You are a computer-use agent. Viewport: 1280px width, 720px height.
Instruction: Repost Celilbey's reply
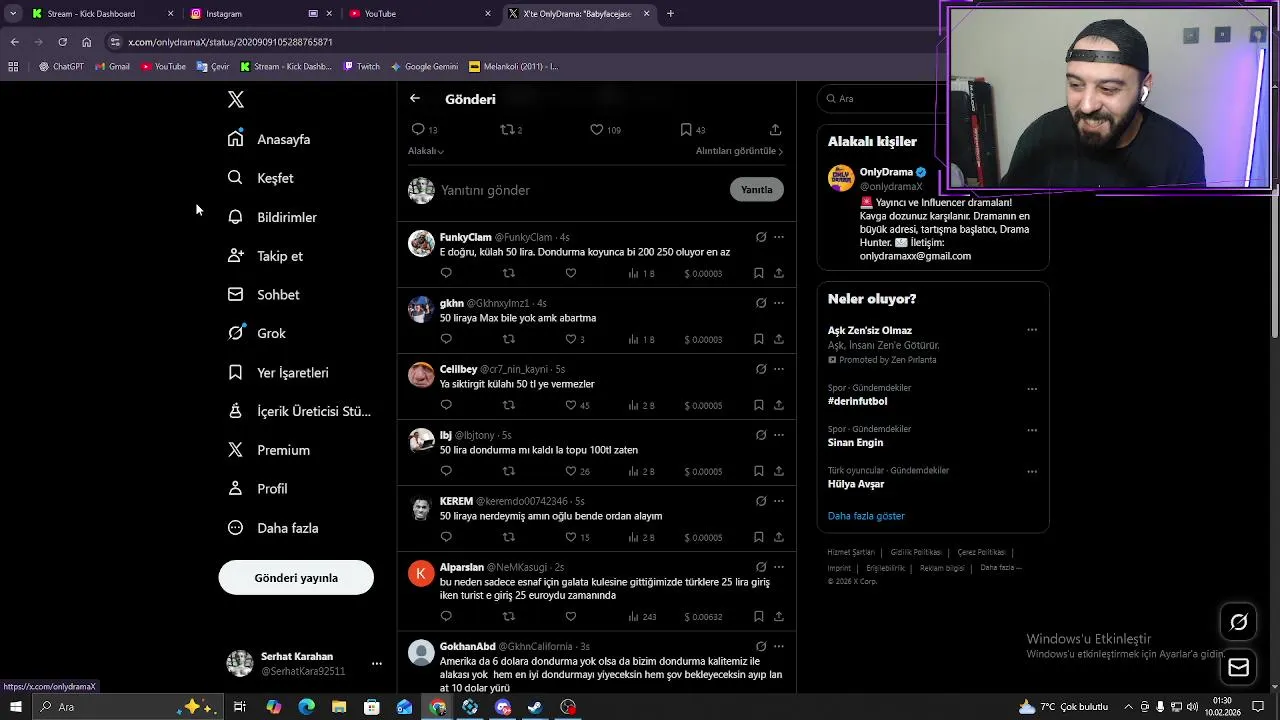click(x=509, y=405)
